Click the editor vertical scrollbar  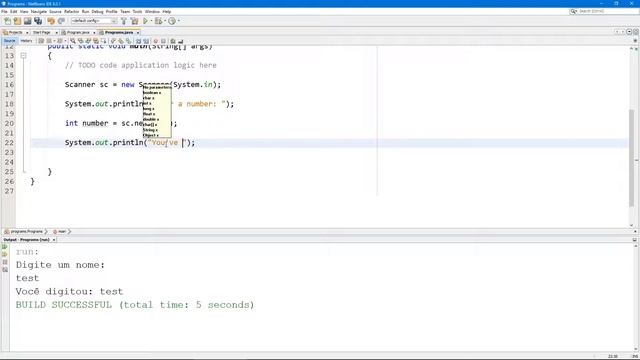631,157
